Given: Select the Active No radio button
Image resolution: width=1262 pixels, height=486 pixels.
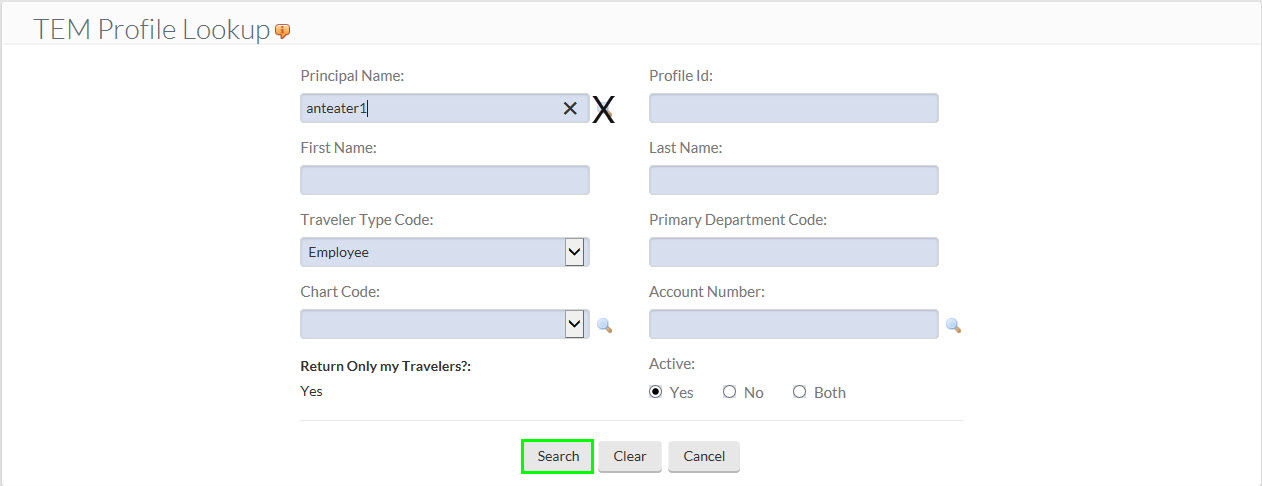Looking at the screenshot, I should coord(730,392).
